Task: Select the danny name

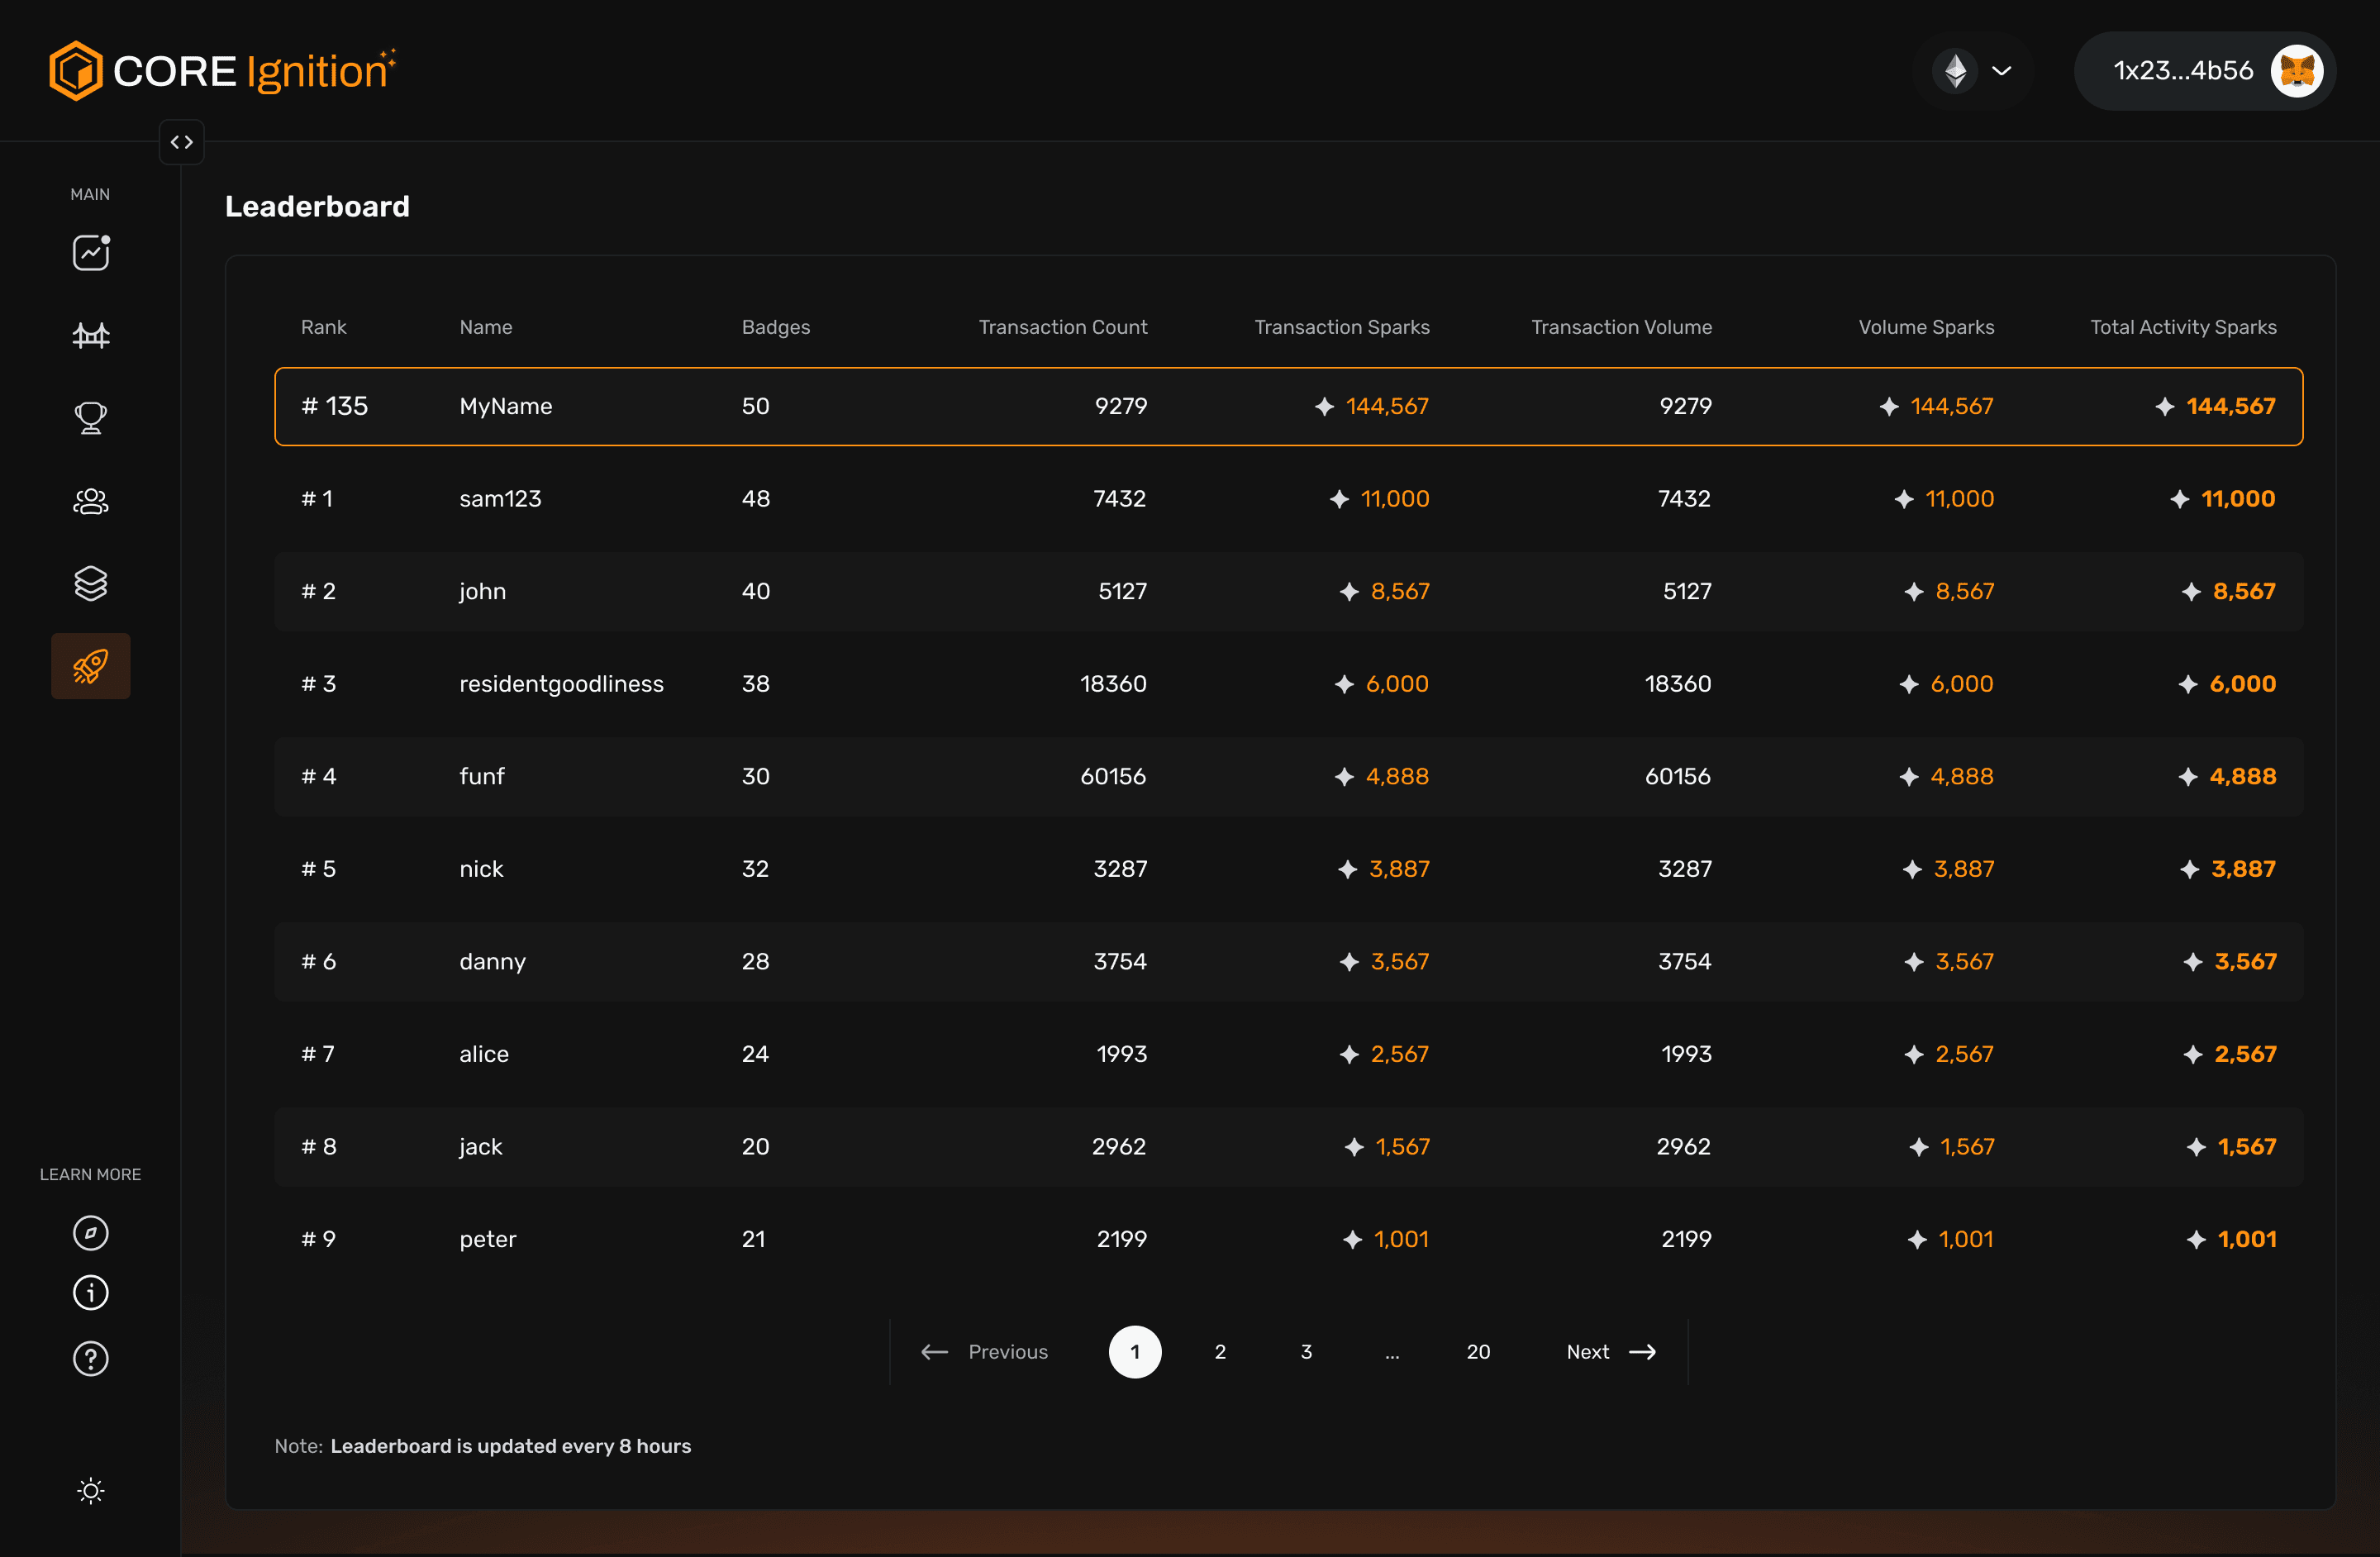Action: (492, 961)
